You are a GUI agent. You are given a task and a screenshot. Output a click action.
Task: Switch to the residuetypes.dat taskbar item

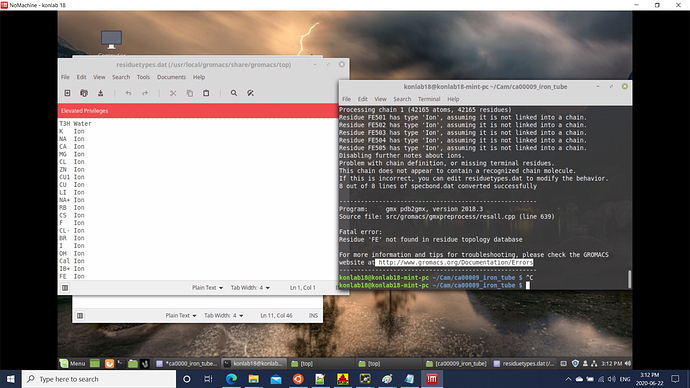click(524, 363)
